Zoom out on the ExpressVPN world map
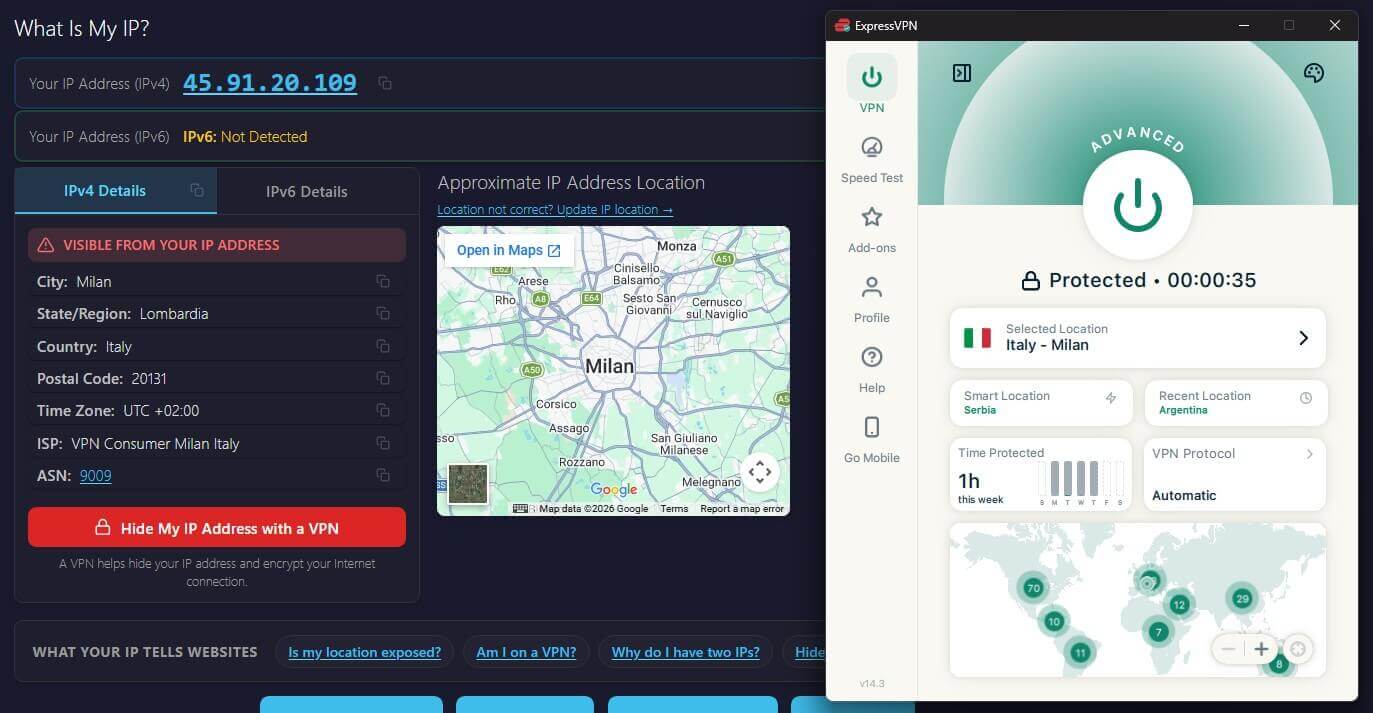This screenshot has width=1373, height=713. [1228, 649]
